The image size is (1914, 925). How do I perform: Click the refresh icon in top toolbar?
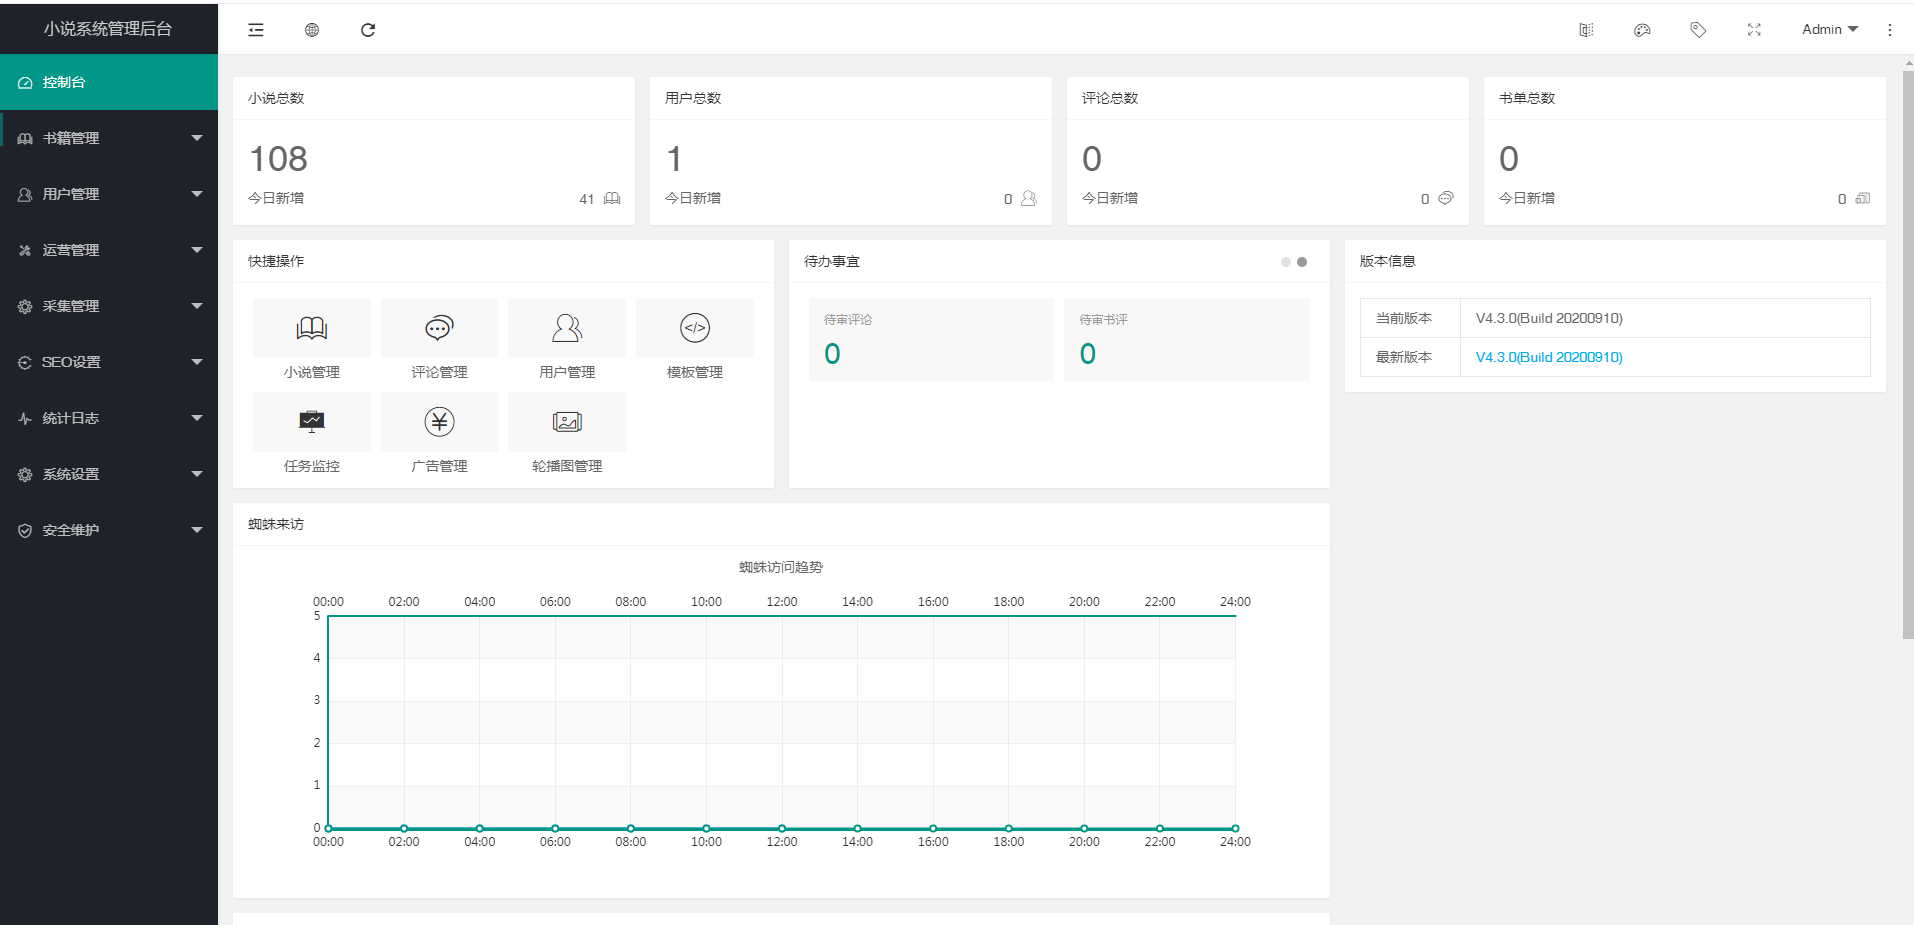click(x=368, y=30)
